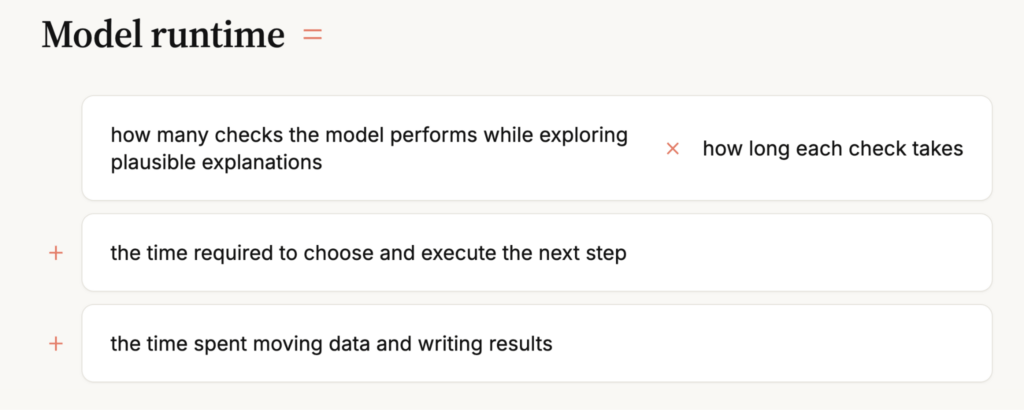The height and width of the screenshot is (410, 1024).
Task: Click the word 'takes' in first card
Action: 937,149
